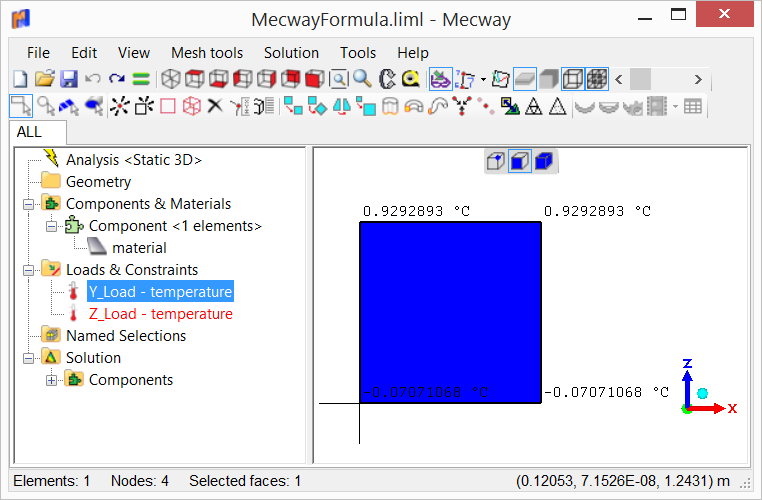
Task: Click the Redo arrow icon
Action: [x=117, y=79]
